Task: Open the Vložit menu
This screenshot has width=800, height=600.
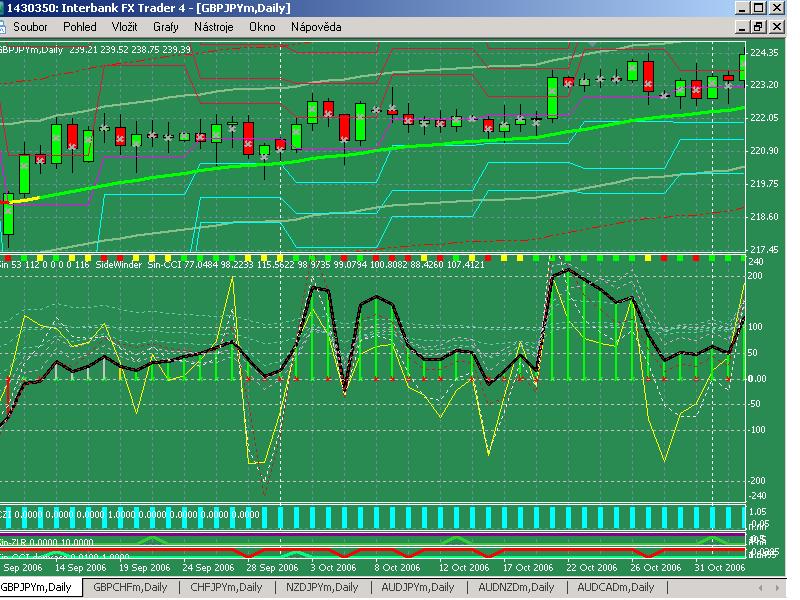Action: (x=124, y=27)
